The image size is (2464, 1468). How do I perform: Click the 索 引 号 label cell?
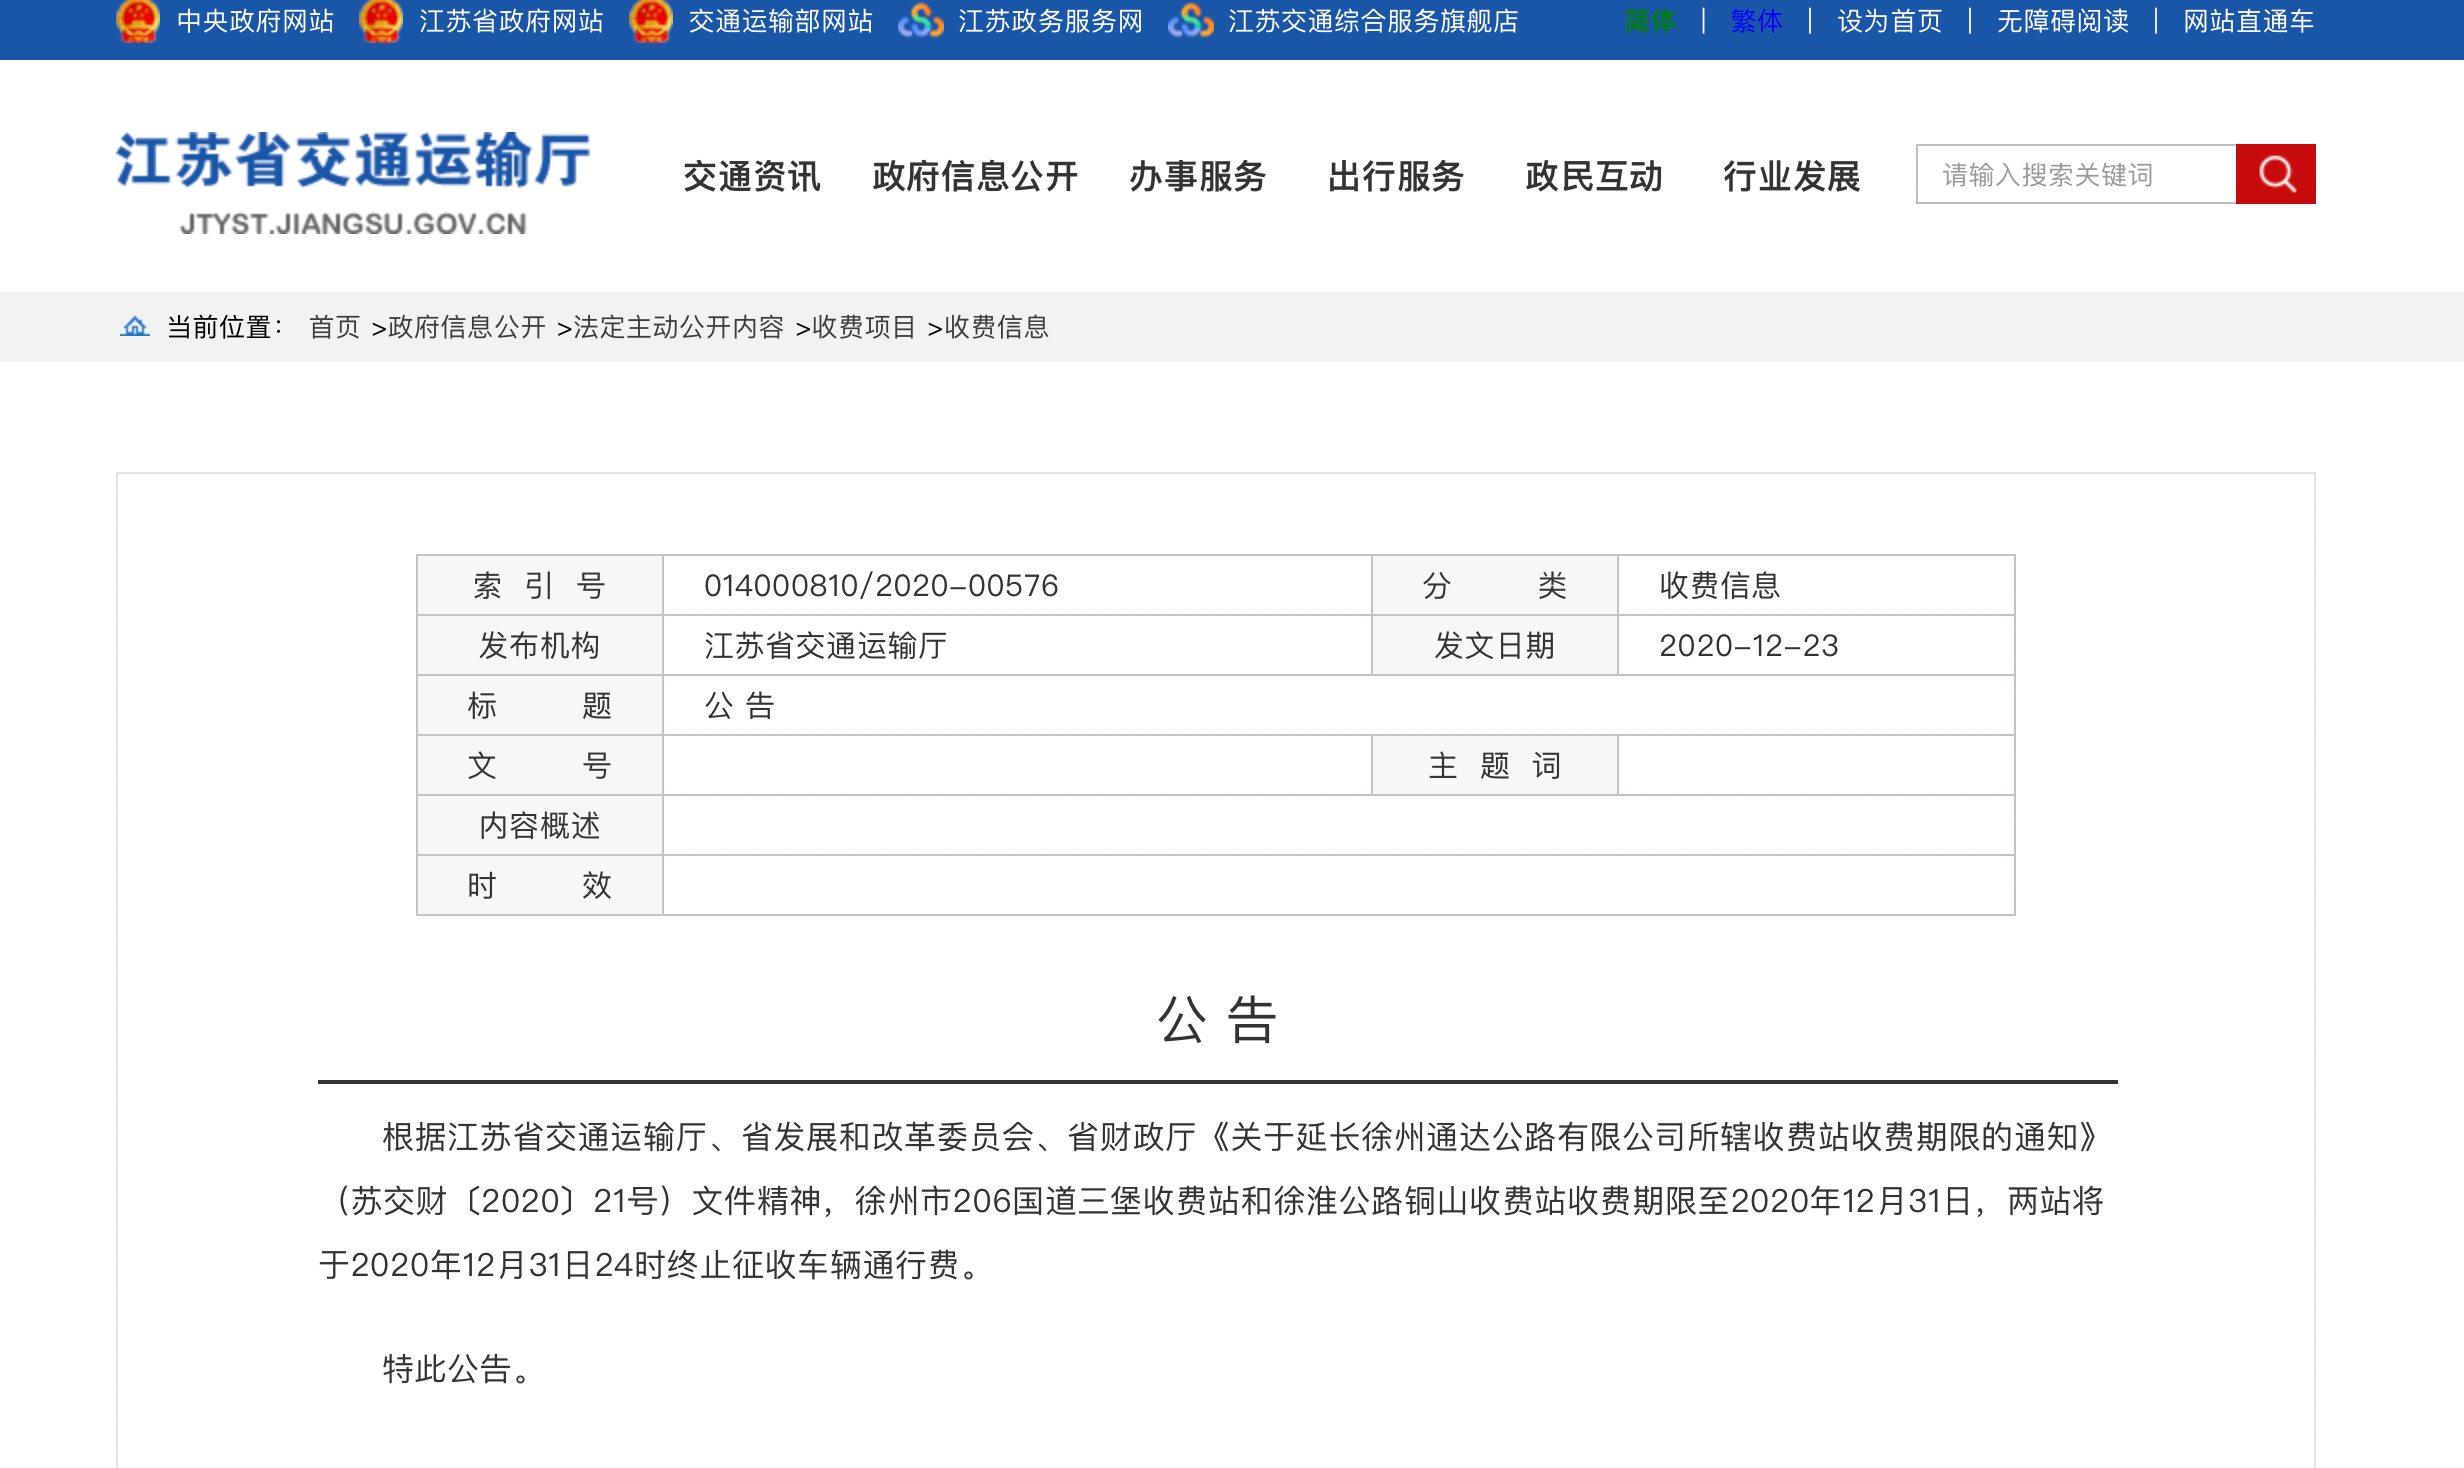540,585
